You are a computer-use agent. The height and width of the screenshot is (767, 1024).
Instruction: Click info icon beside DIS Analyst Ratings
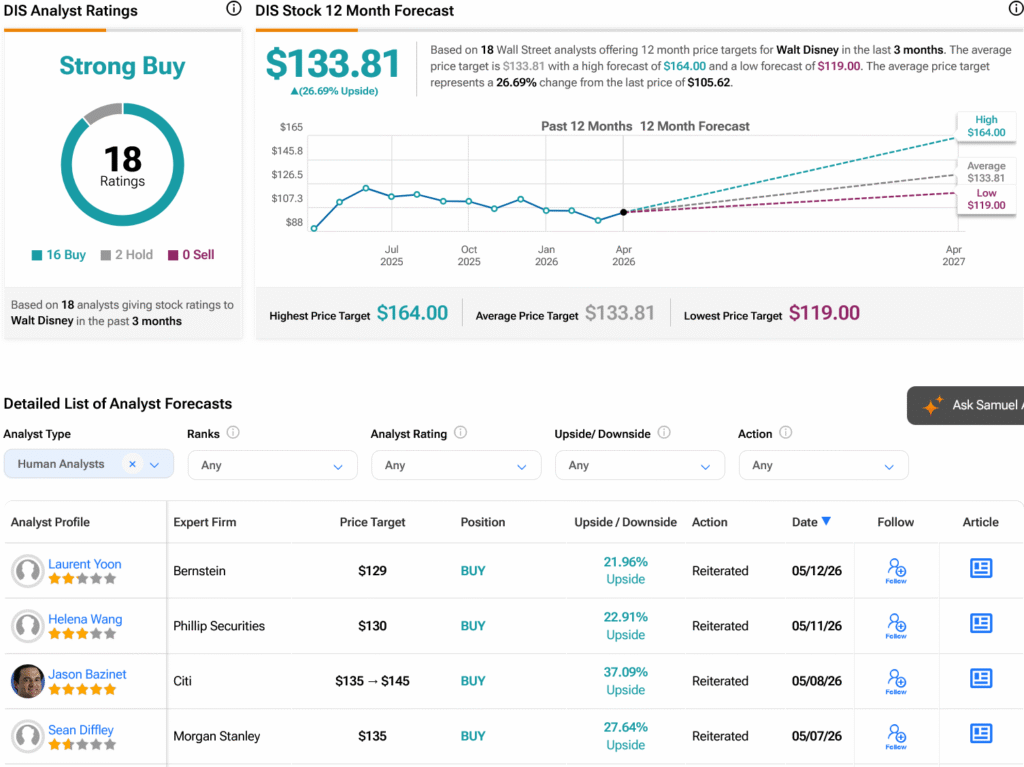coord(233,8)
